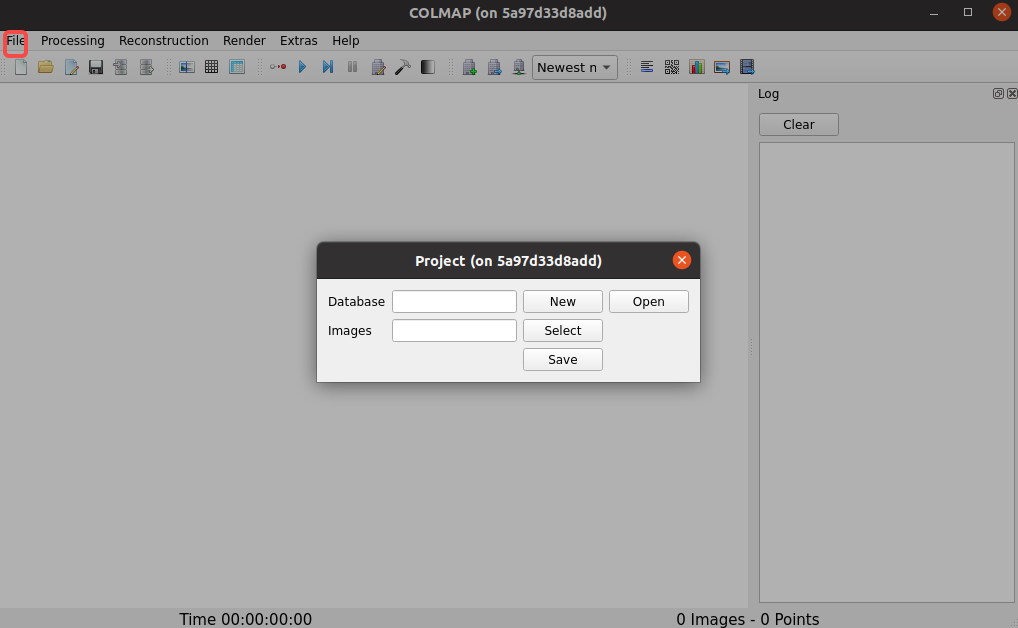Click Select to choose images folder

pos(563,331)
